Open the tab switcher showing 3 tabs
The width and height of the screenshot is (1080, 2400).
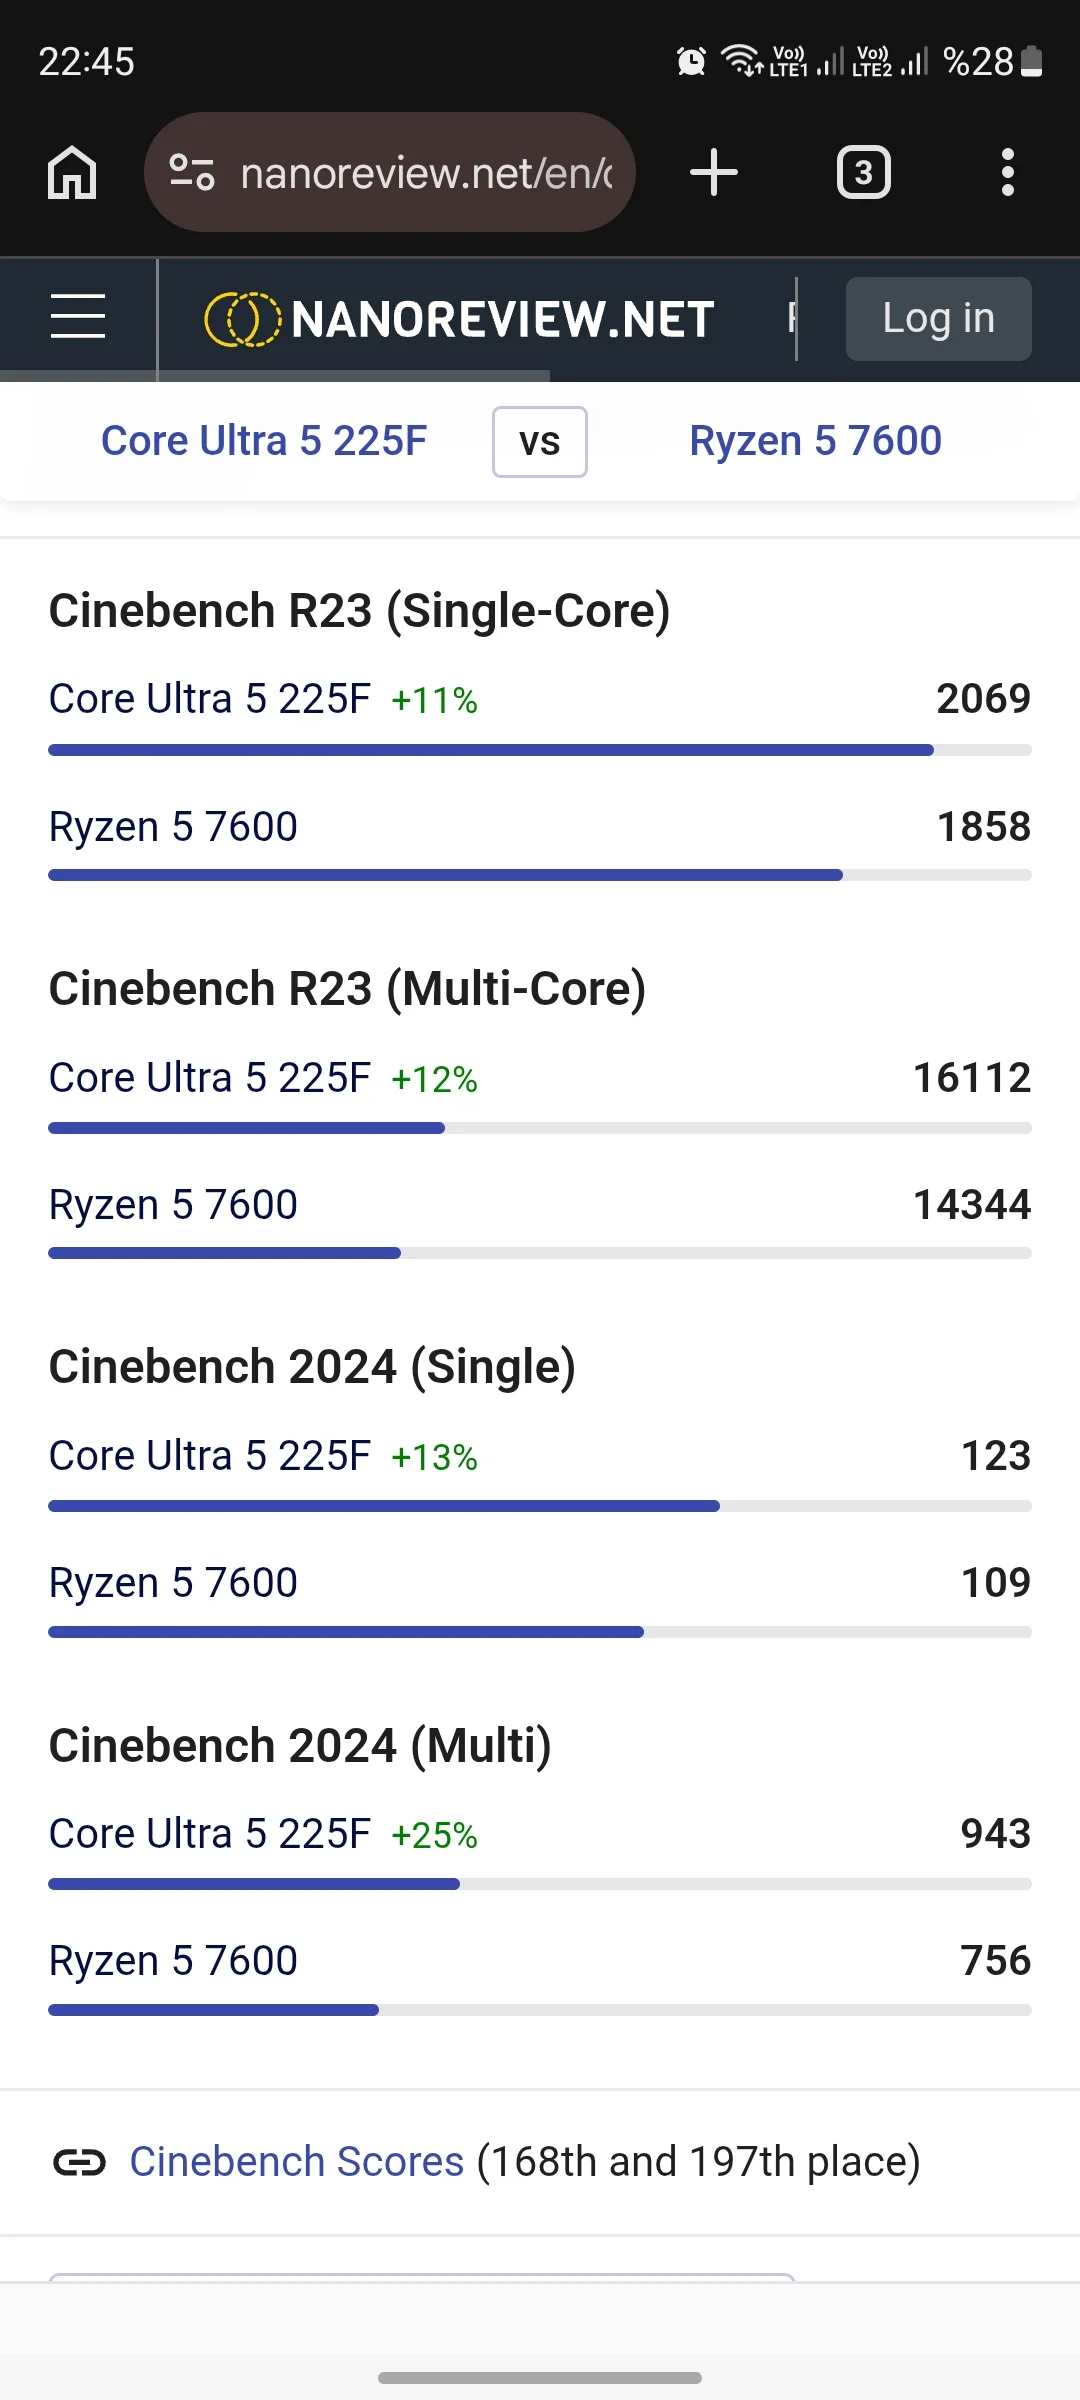tap(863, 173)
